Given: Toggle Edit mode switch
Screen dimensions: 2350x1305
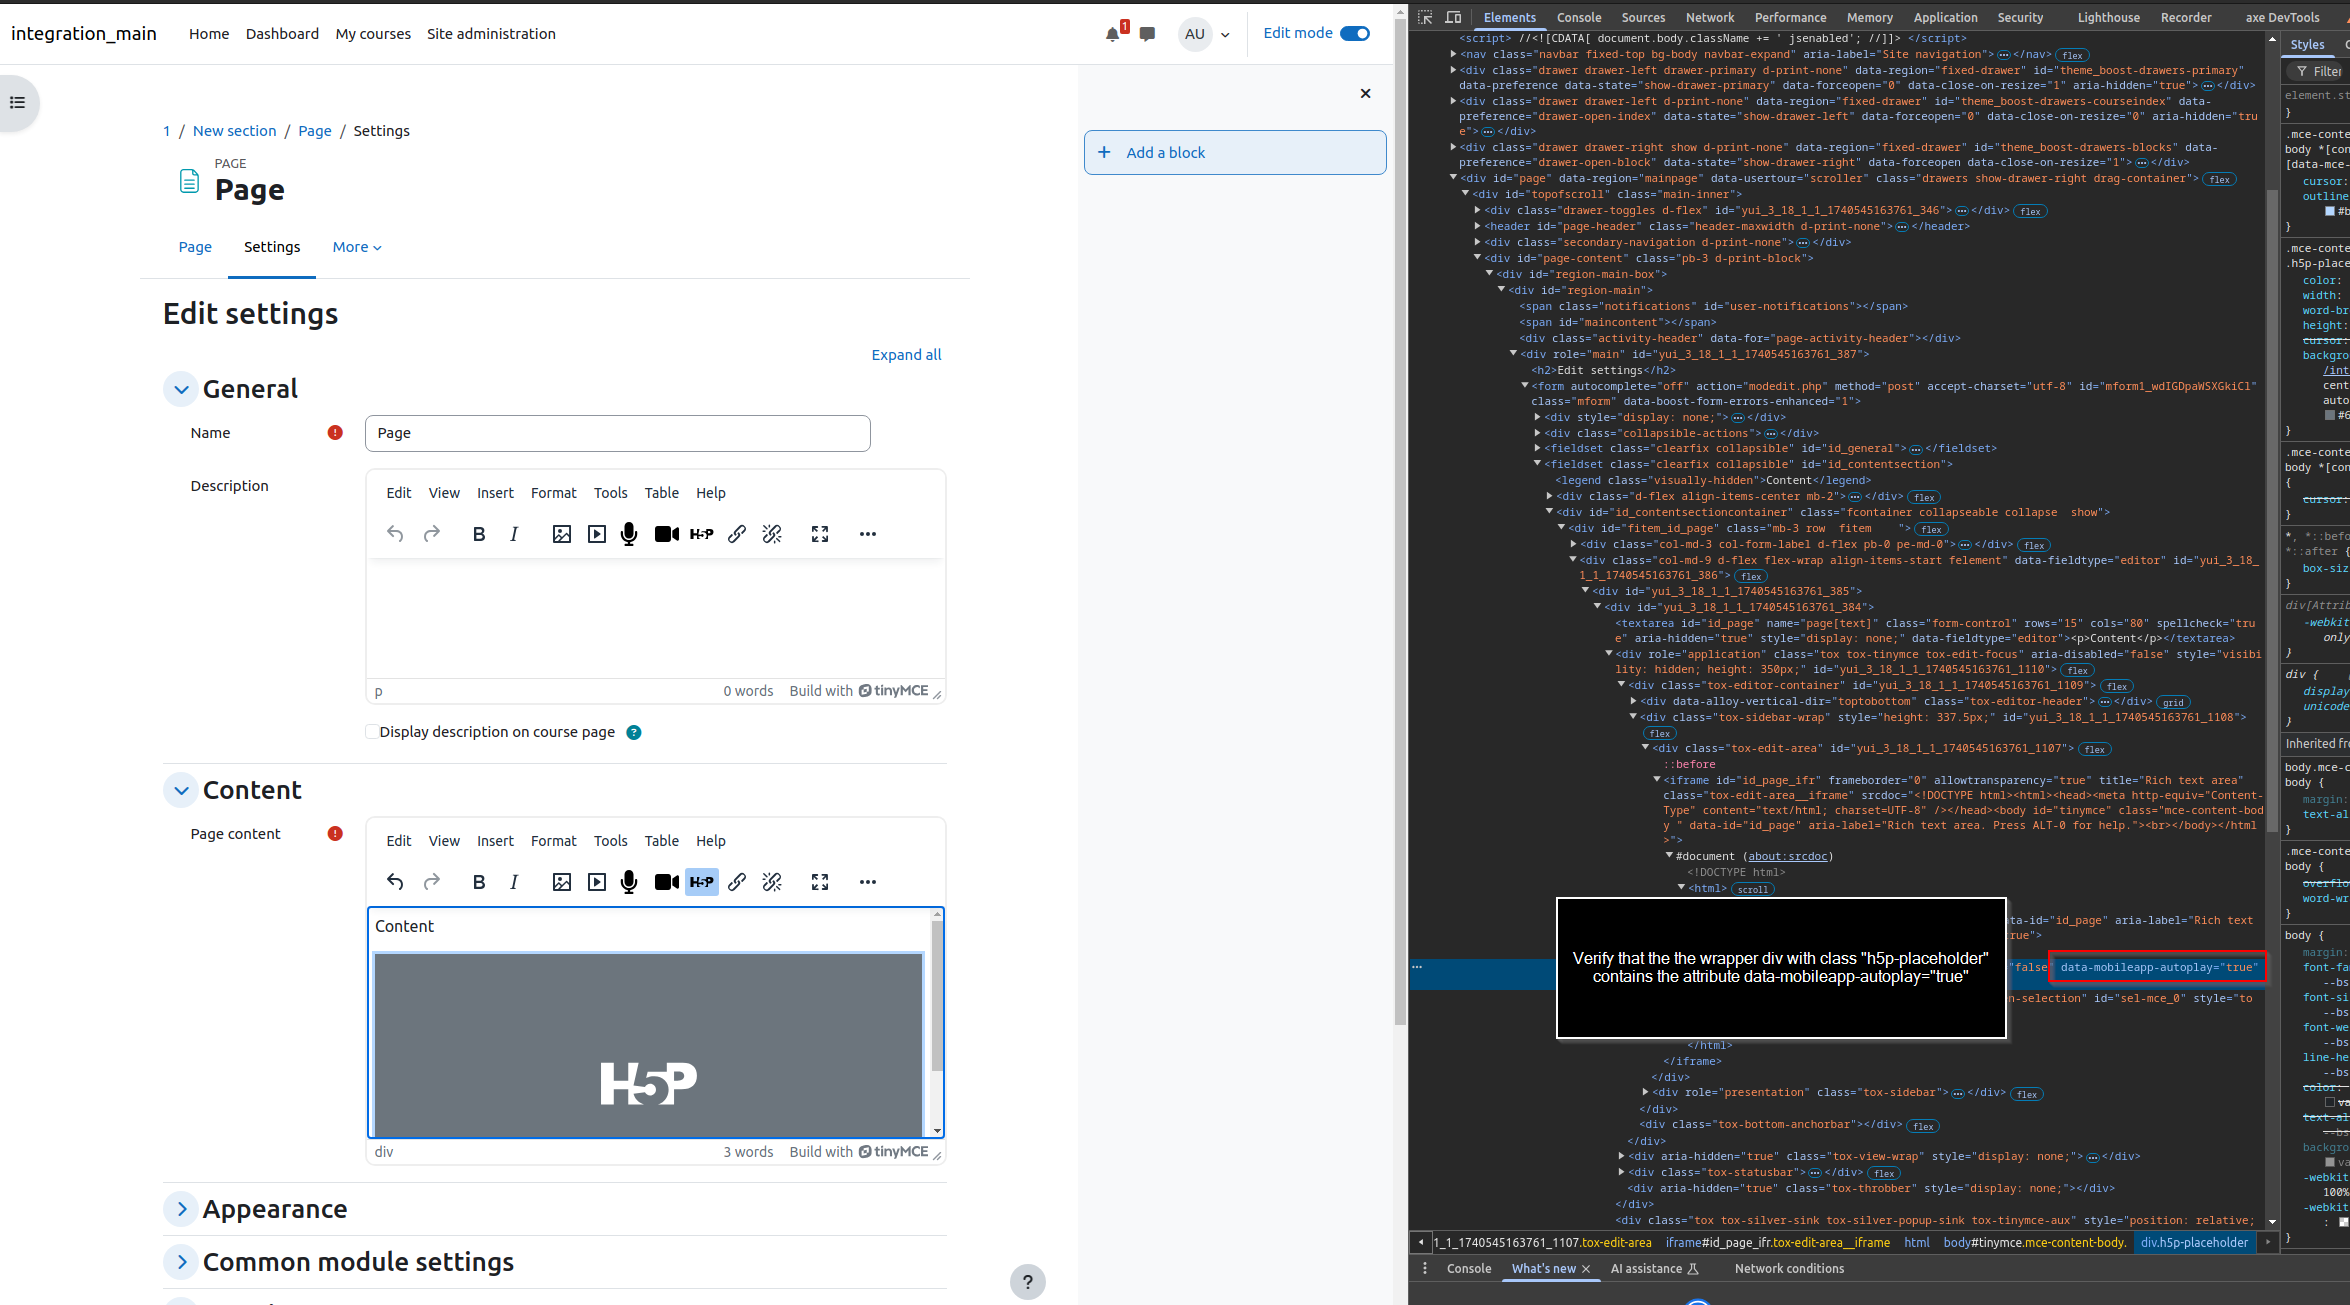Looking at the screenshot, I should pyautogui.click(x=1355, y=33).
